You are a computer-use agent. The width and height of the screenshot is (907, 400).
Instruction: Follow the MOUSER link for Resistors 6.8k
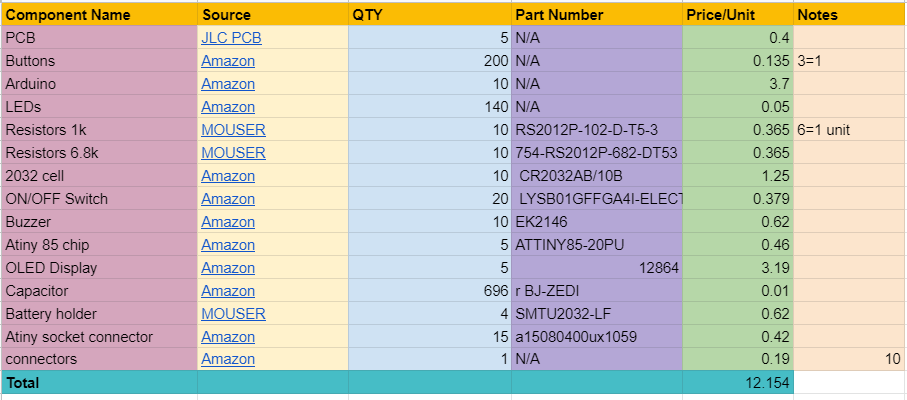point(233,153)
